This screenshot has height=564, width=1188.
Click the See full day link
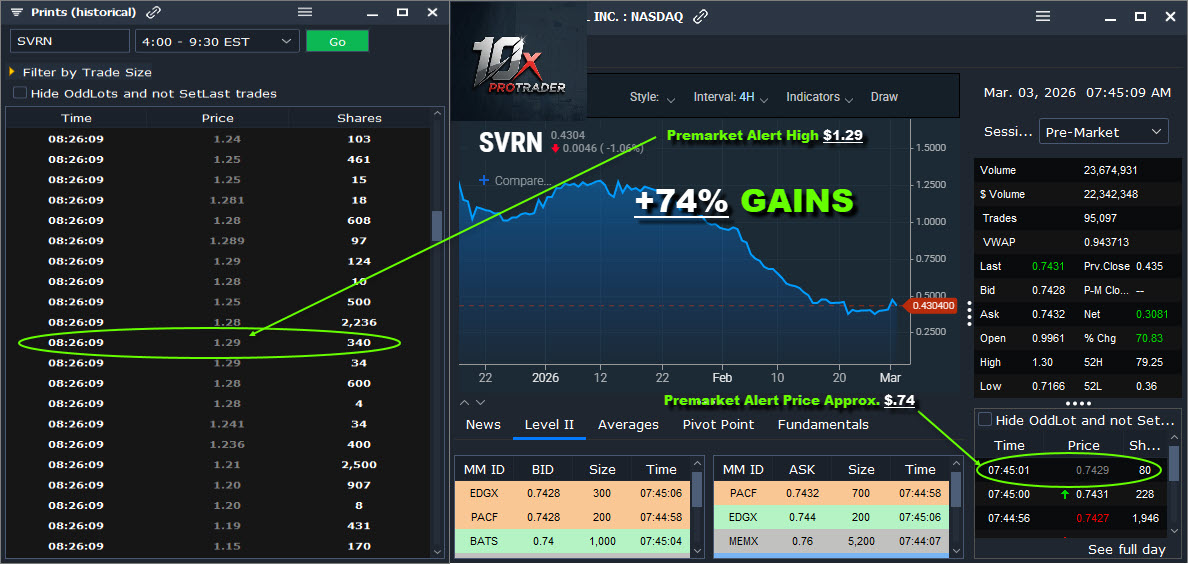pyautogui.click(x=1126, y=549)
